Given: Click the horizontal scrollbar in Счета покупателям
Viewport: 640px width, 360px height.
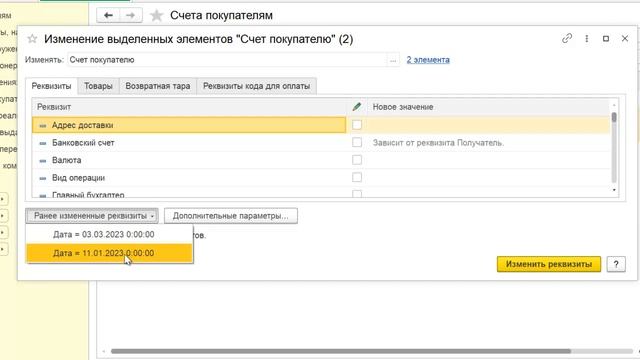Looking at the screenshot, I should click(341, 351).
